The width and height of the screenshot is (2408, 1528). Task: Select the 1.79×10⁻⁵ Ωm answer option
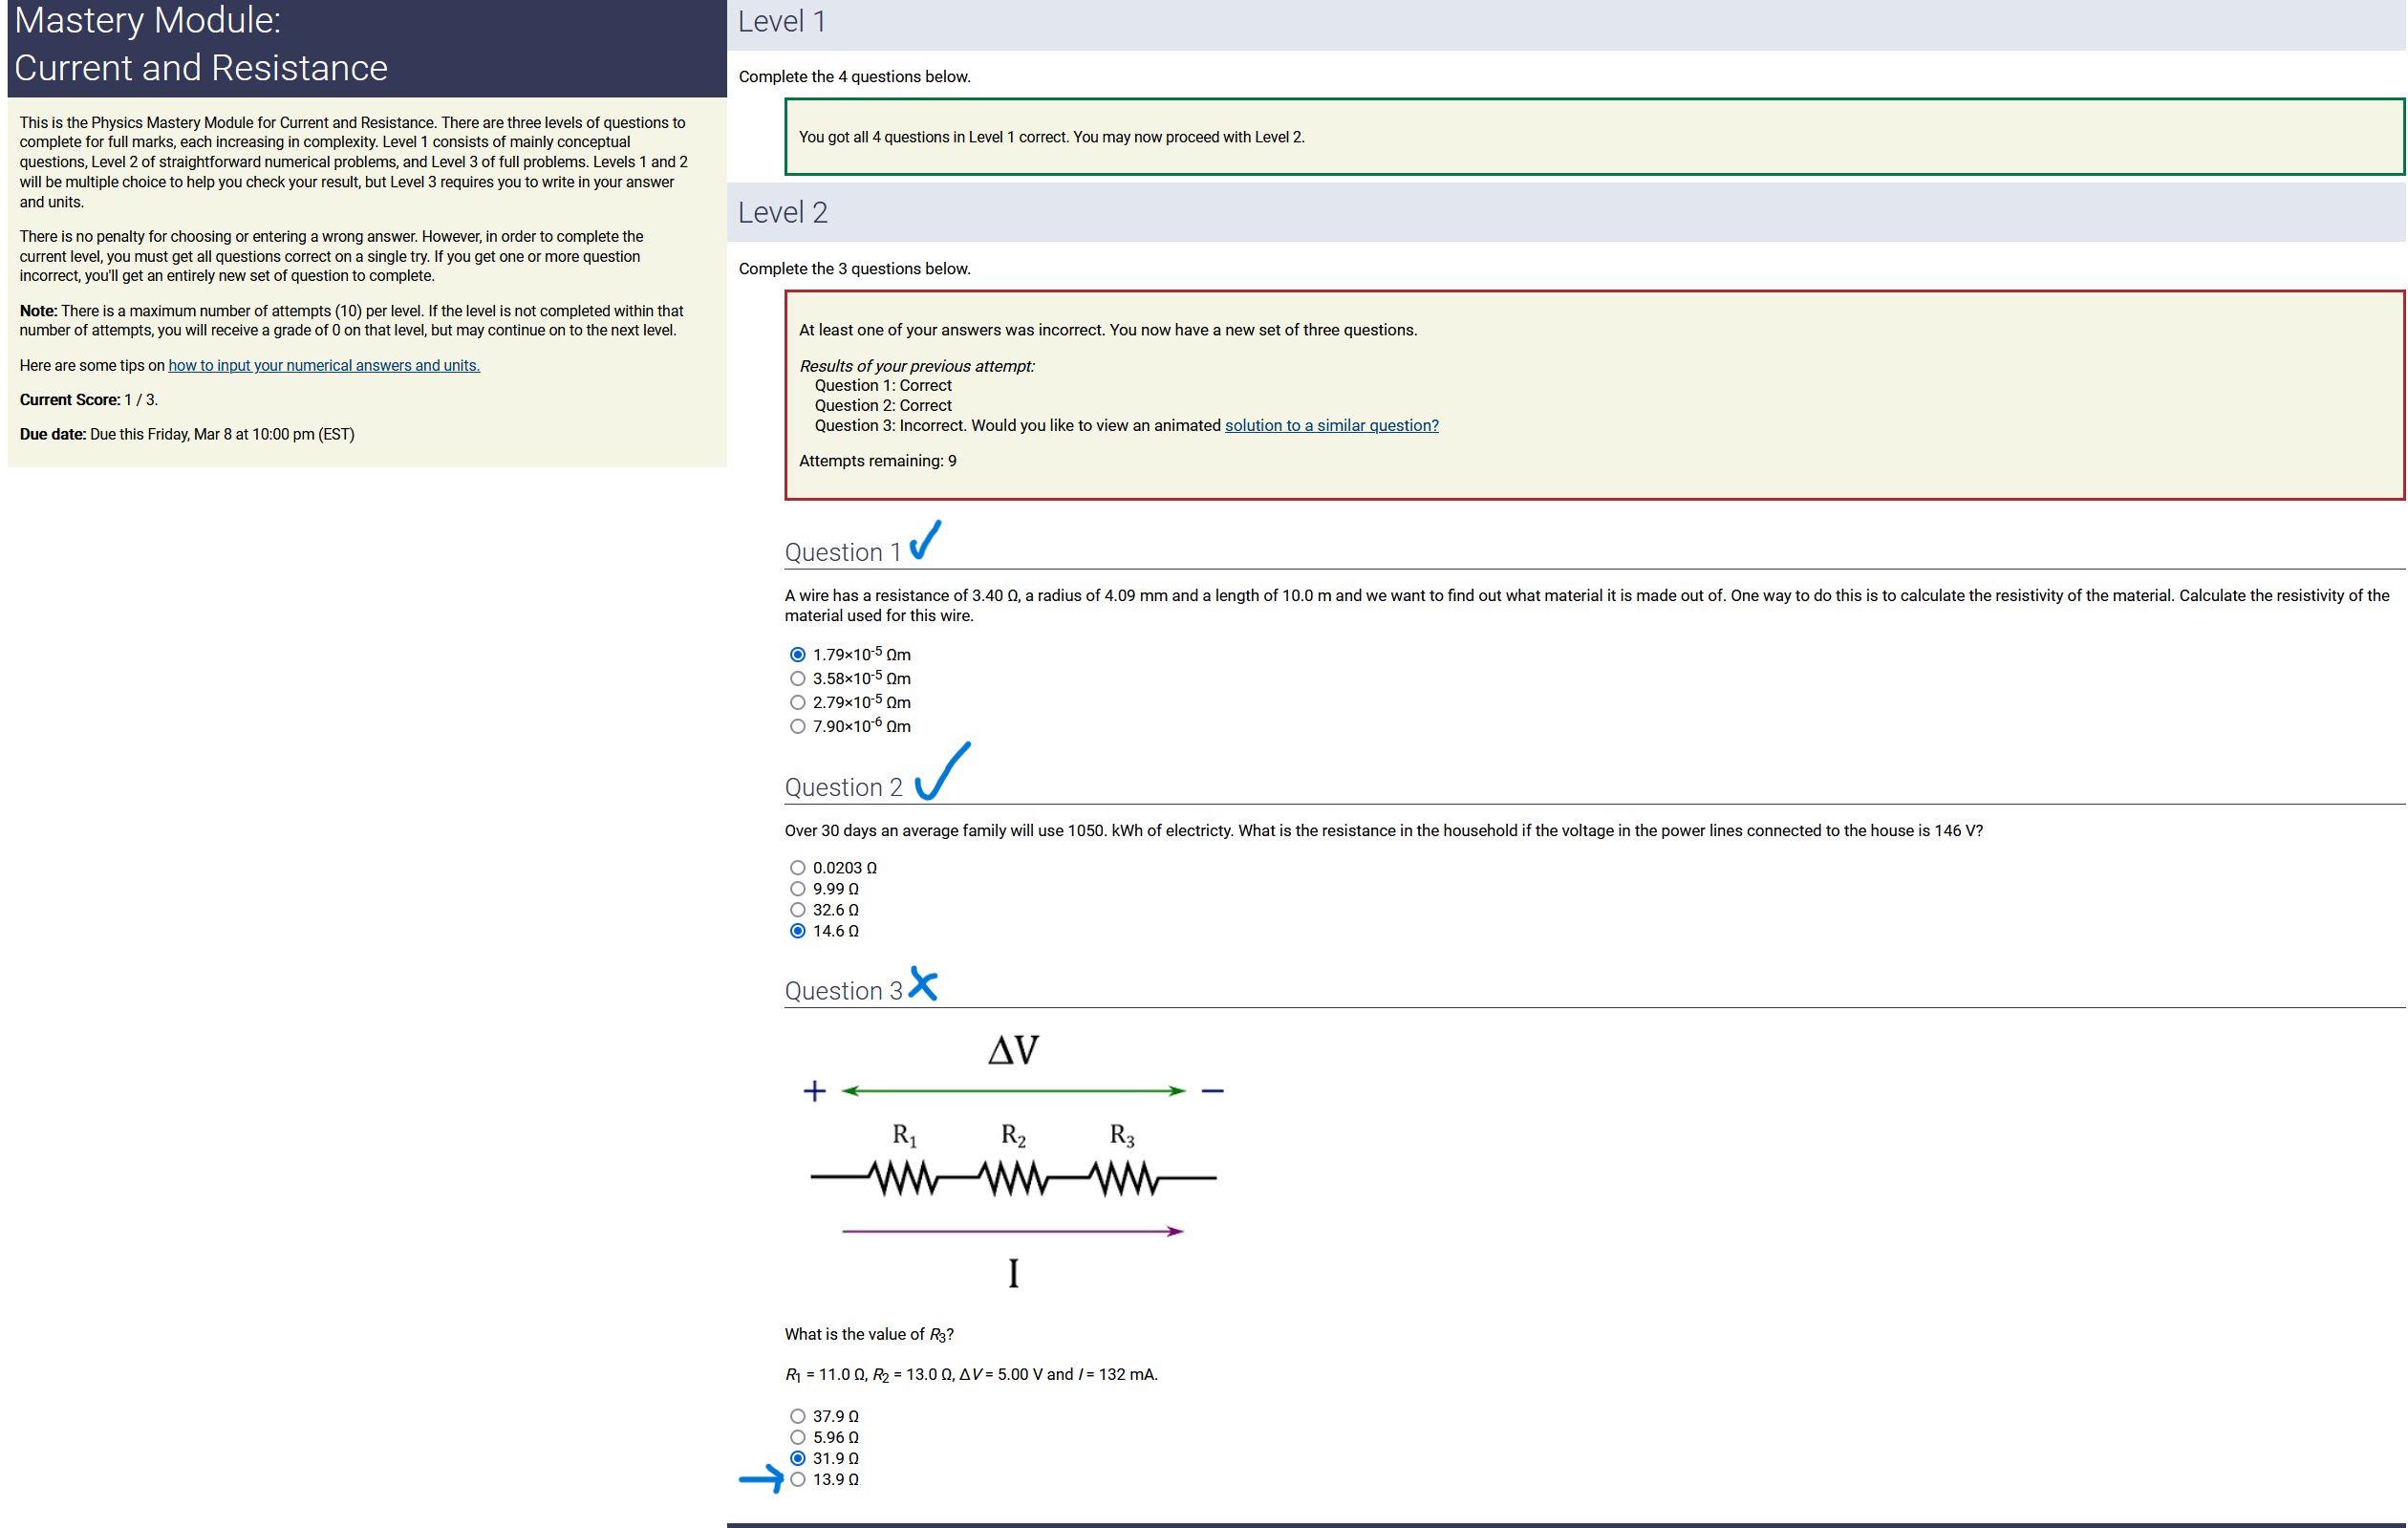pos(797,655)
